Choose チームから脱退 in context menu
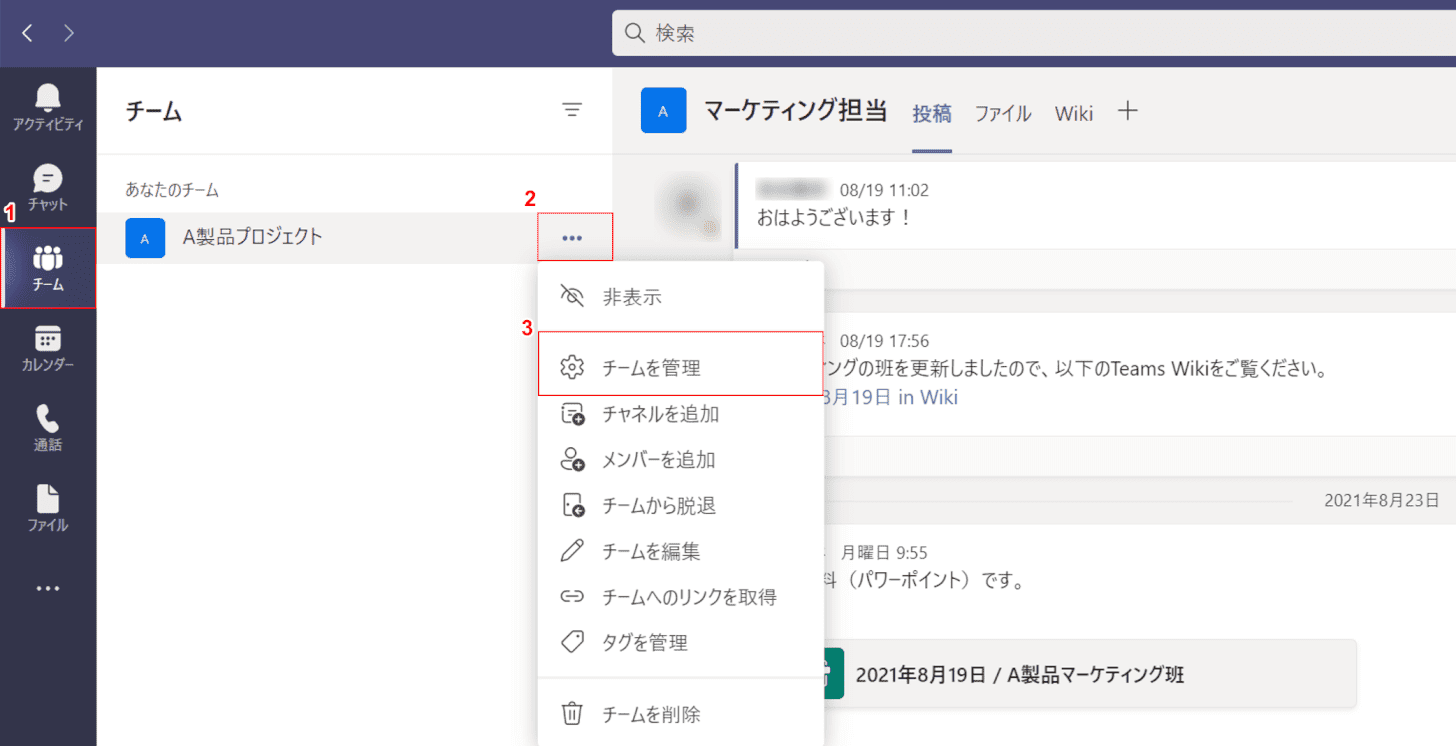1456x746 pixels. (x=681, y=506)
